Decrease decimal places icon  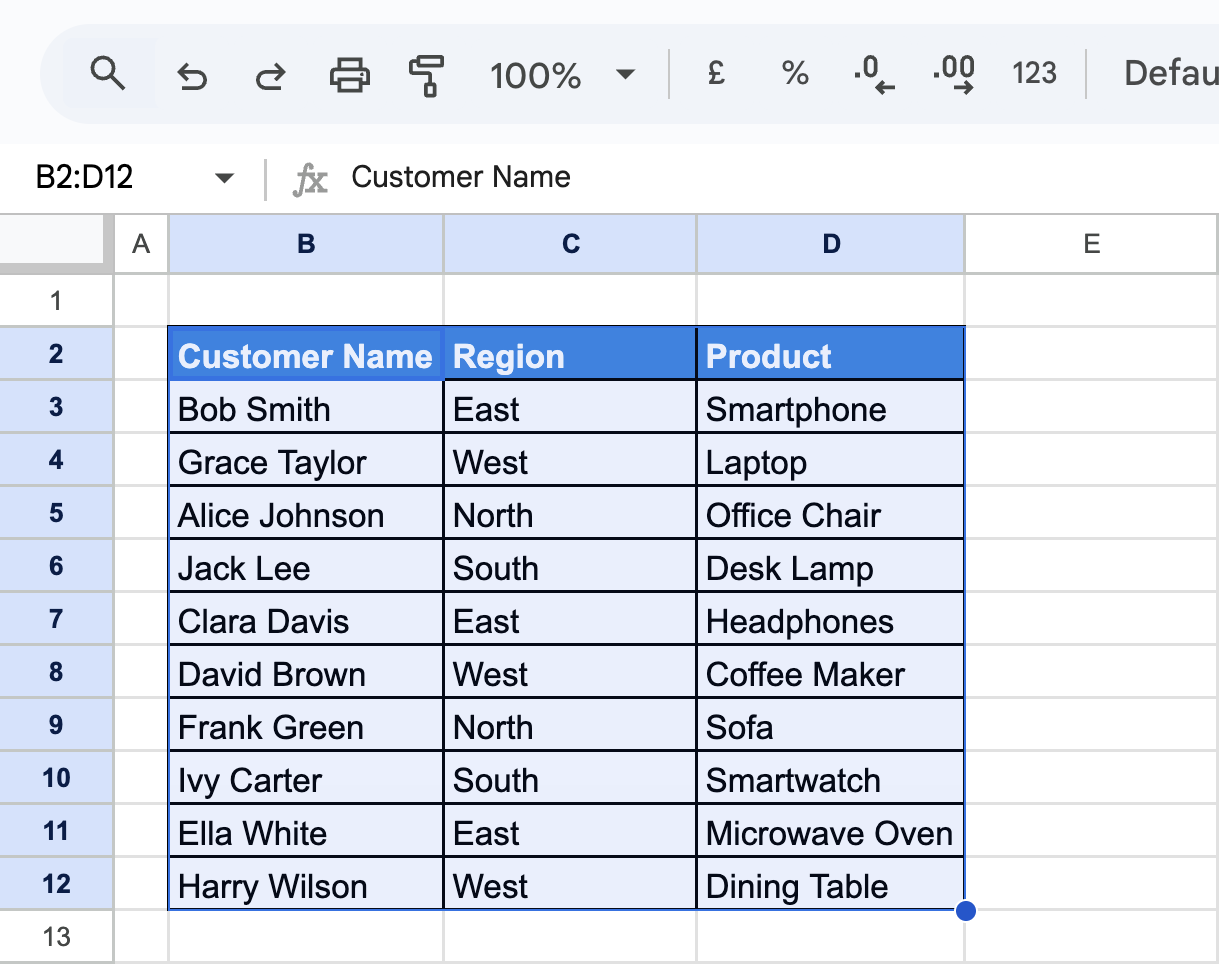[x=873, y=74]
